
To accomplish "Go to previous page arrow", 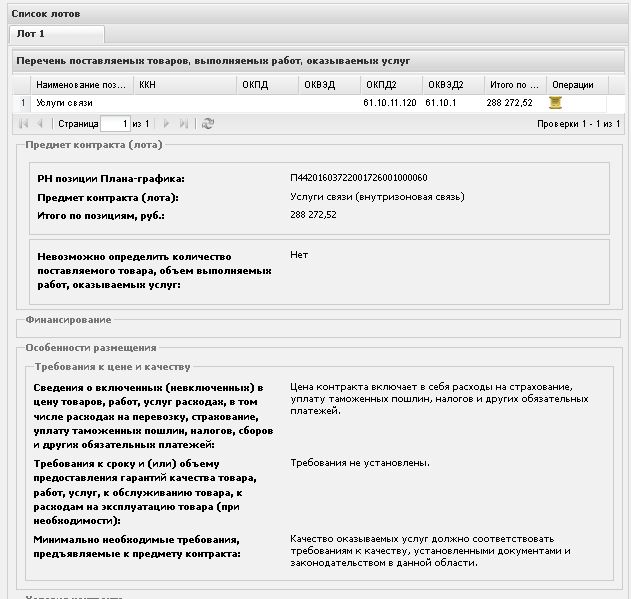I will 40,124.
